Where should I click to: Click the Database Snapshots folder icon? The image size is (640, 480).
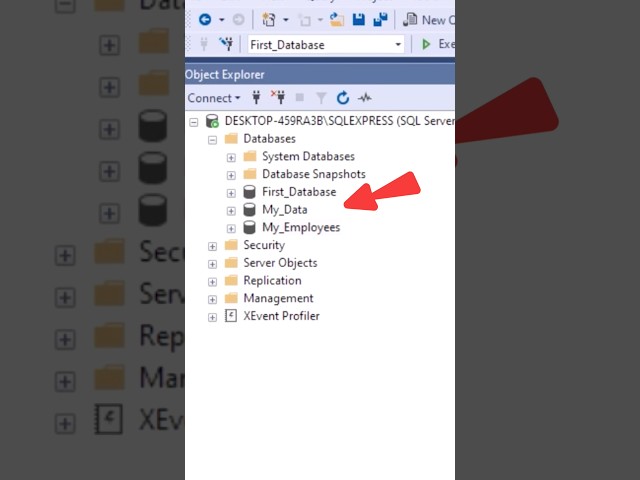250,174
